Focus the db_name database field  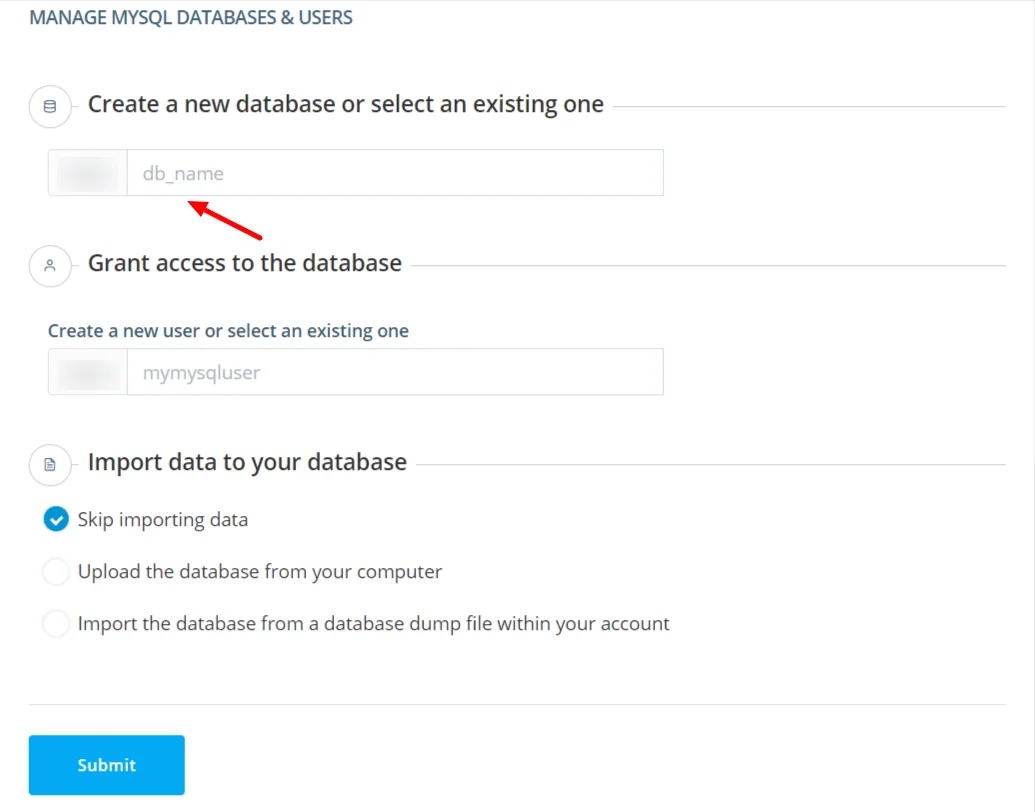pos(394,173)
